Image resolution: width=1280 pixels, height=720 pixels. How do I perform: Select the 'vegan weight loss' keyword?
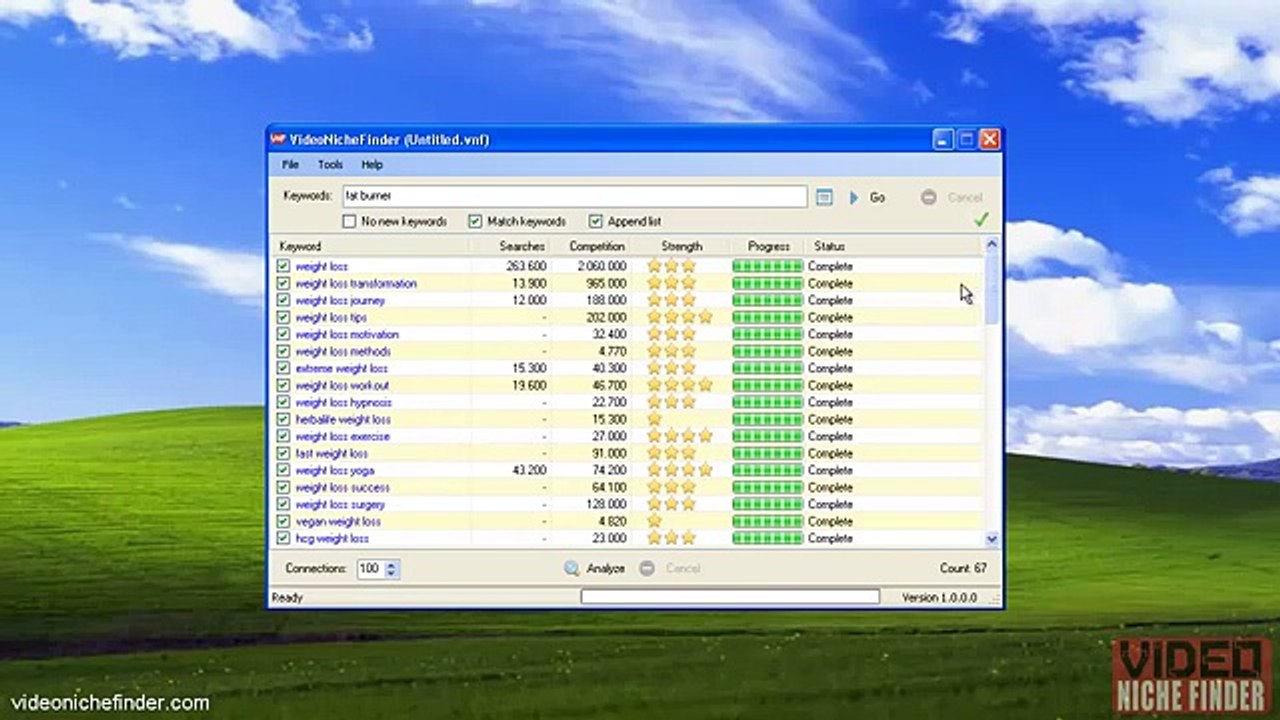(x=338, y=521)
